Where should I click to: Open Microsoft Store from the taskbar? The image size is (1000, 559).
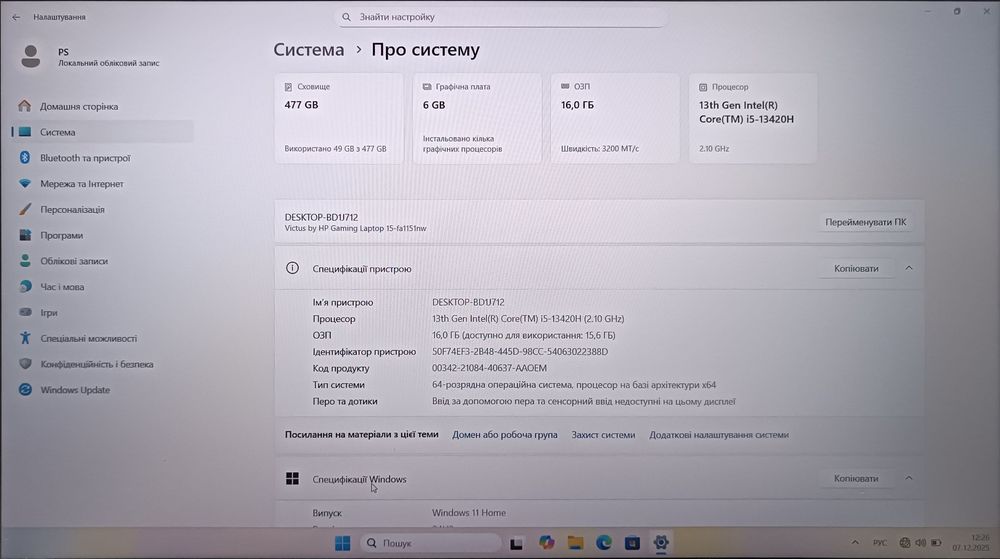click(x=632, y=543)
